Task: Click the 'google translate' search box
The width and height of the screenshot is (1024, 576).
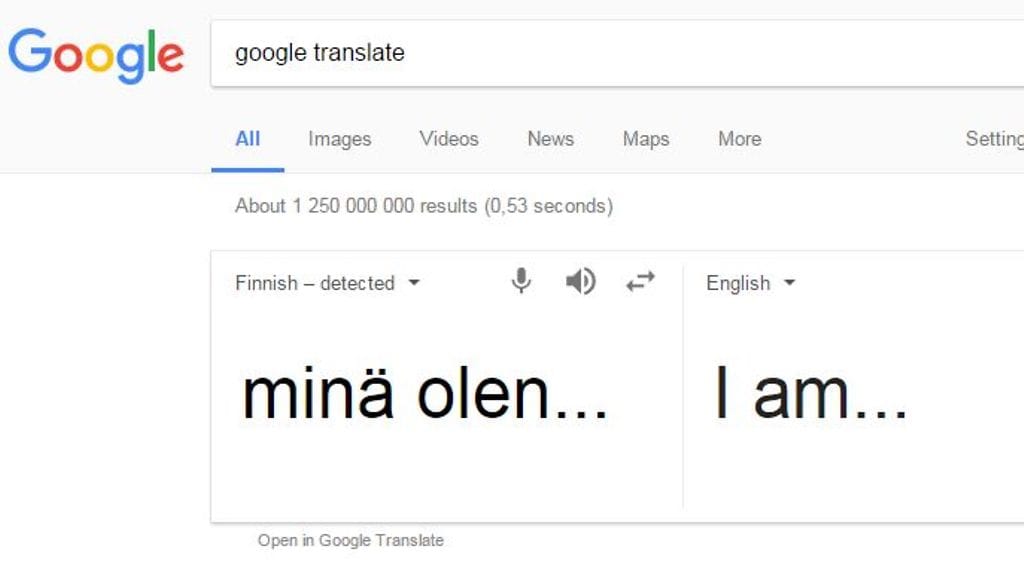Action: point(600,53)
